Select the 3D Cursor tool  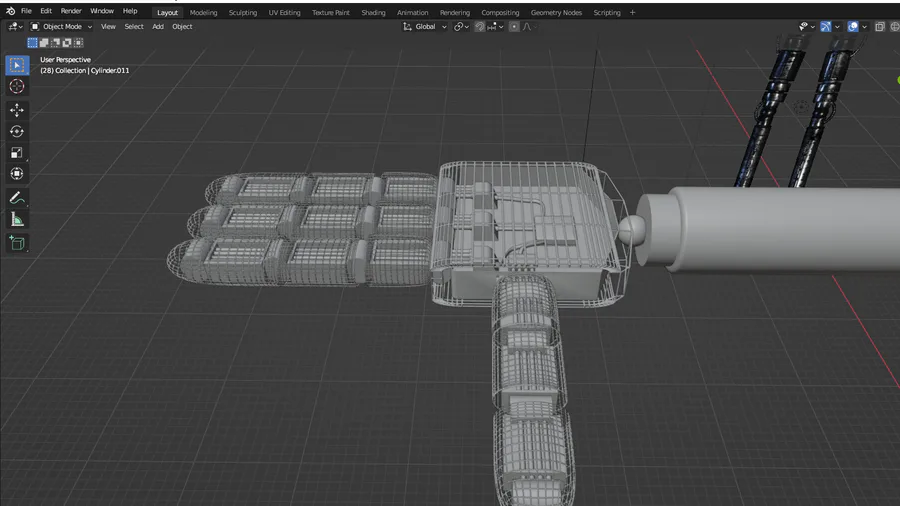point(17,86)
